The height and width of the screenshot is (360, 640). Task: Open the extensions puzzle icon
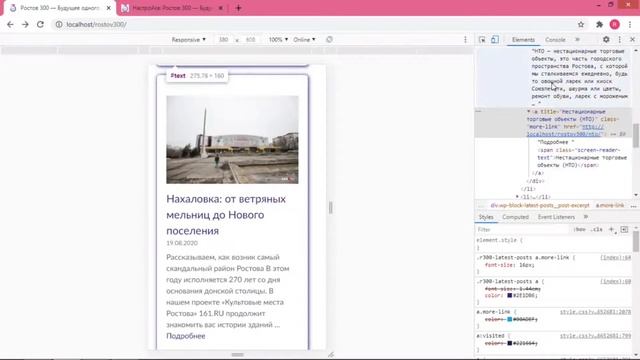599,24
